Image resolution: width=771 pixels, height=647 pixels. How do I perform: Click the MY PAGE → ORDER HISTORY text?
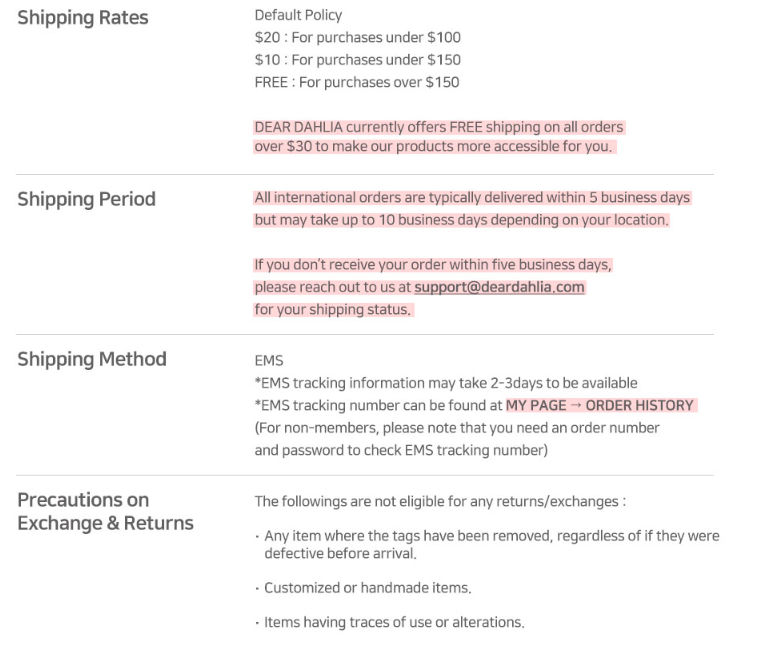(600, 405)
